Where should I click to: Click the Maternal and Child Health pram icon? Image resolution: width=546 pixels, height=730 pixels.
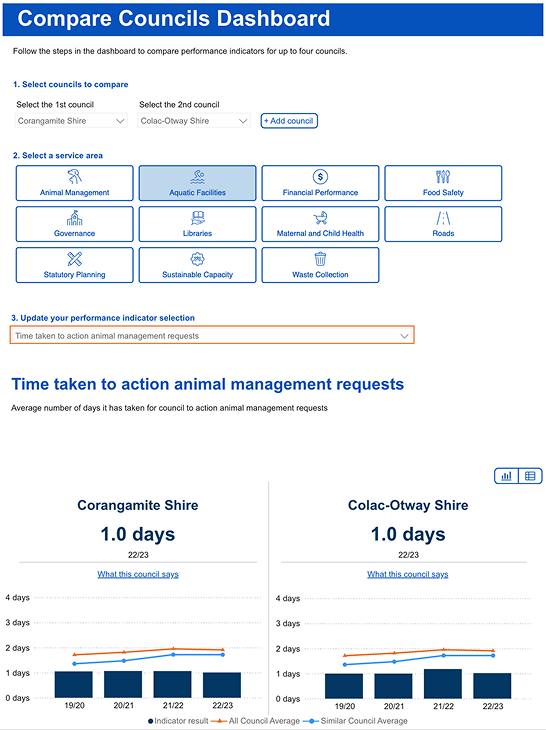click(320, 217)
